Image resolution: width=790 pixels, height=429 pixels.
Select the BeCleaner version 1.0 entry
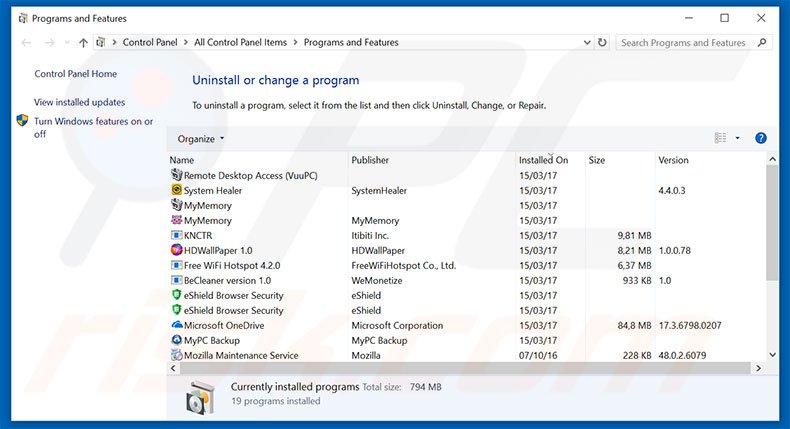tap(227, 280)
